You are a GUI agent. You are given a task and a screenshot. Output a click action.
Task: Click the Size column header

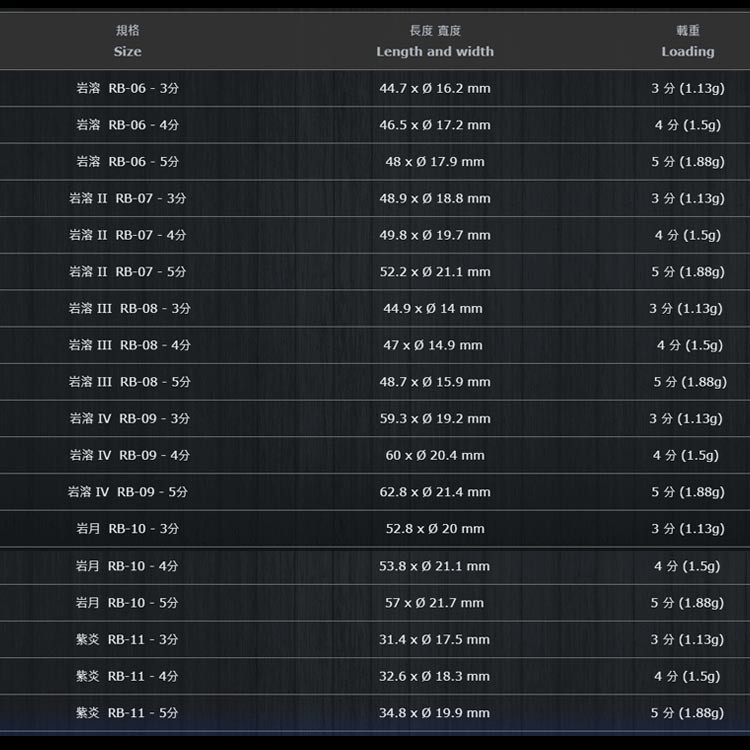(x=128, y=51)
